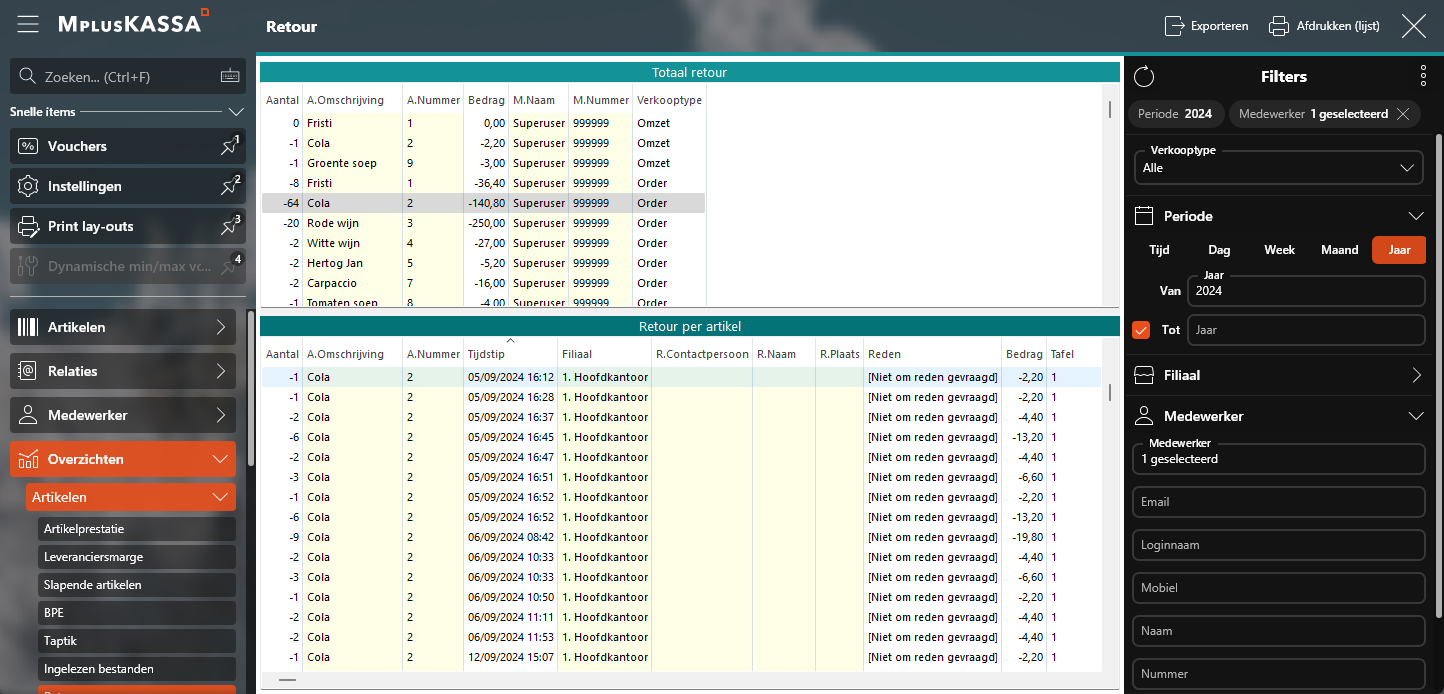Viewport: 1444px width, 694px height.
Task: Open the Filters three-dot options menu
Action: pyautogui.click(x=1423, y=76)
